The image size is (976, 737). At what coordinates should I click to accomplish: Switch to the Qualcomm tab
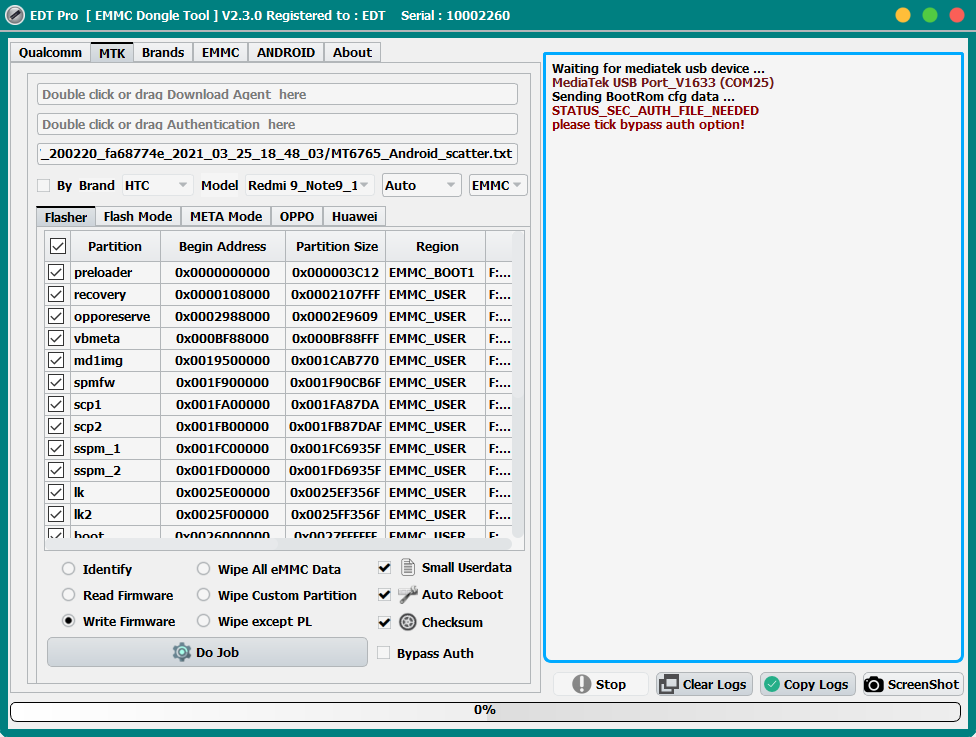(50, 52)
